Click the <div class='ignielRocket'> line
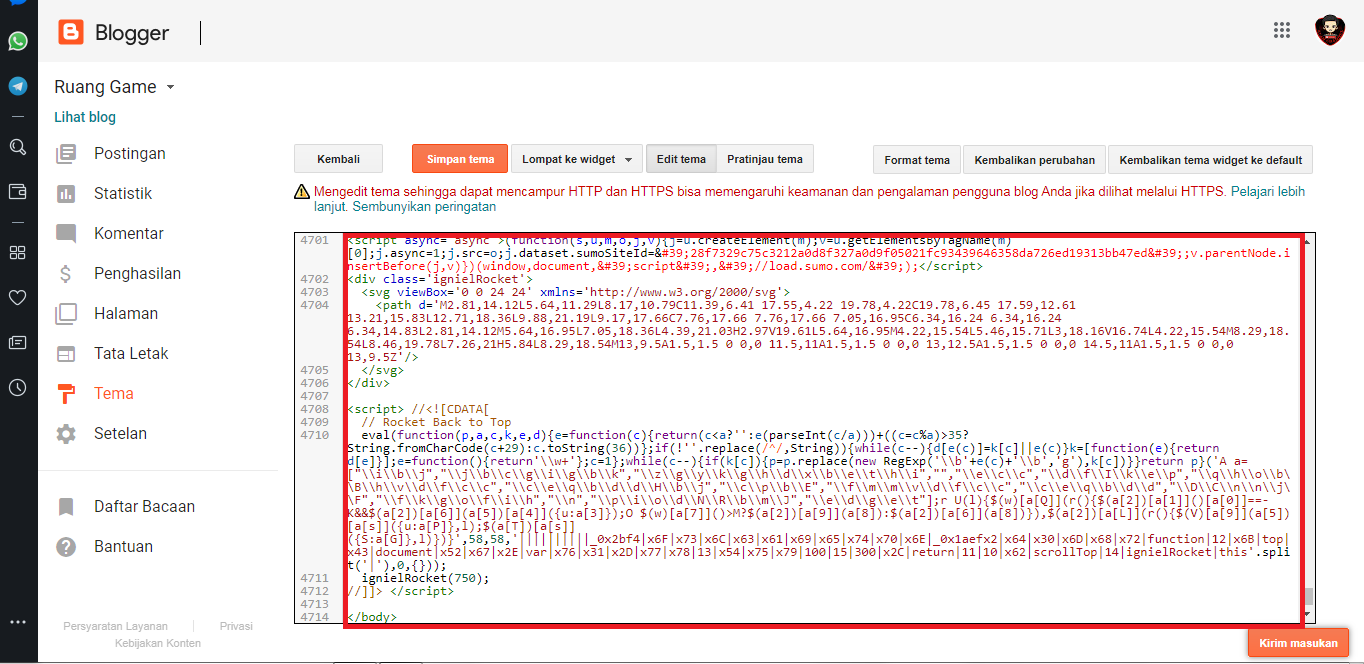Screen dimensions: 1364x664 (440, 279)
